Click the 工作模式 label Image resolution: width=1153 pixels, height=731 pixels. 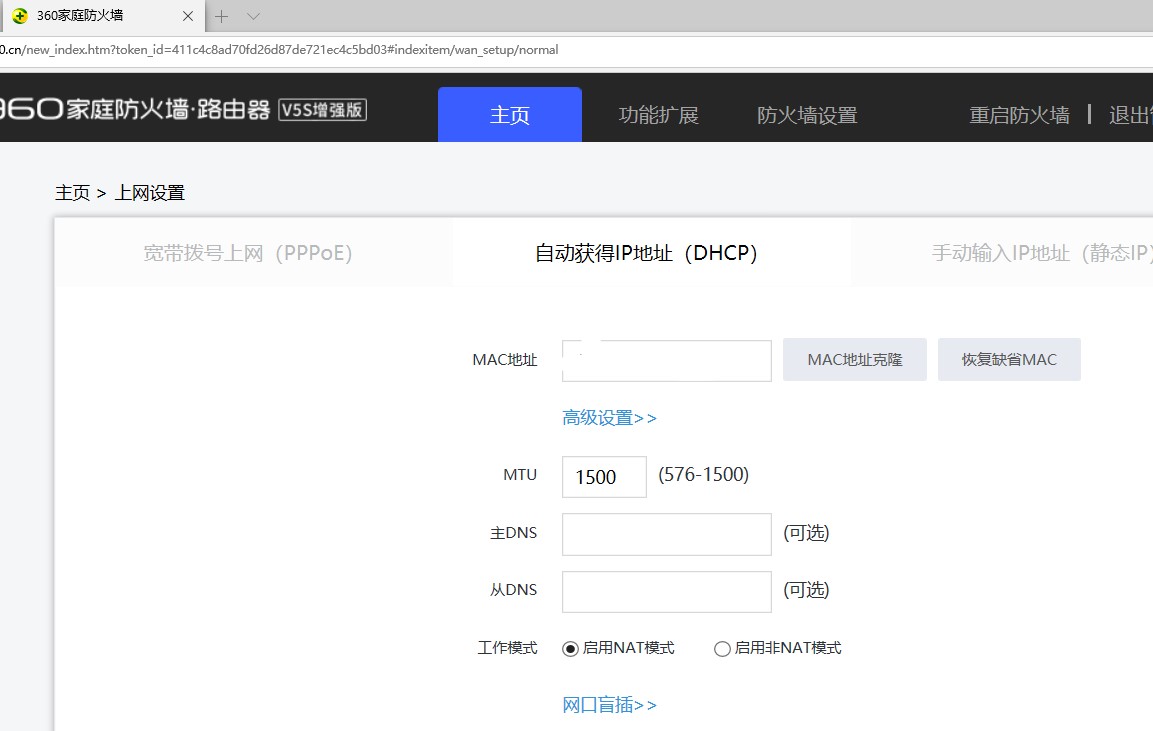tap(507, 648)
